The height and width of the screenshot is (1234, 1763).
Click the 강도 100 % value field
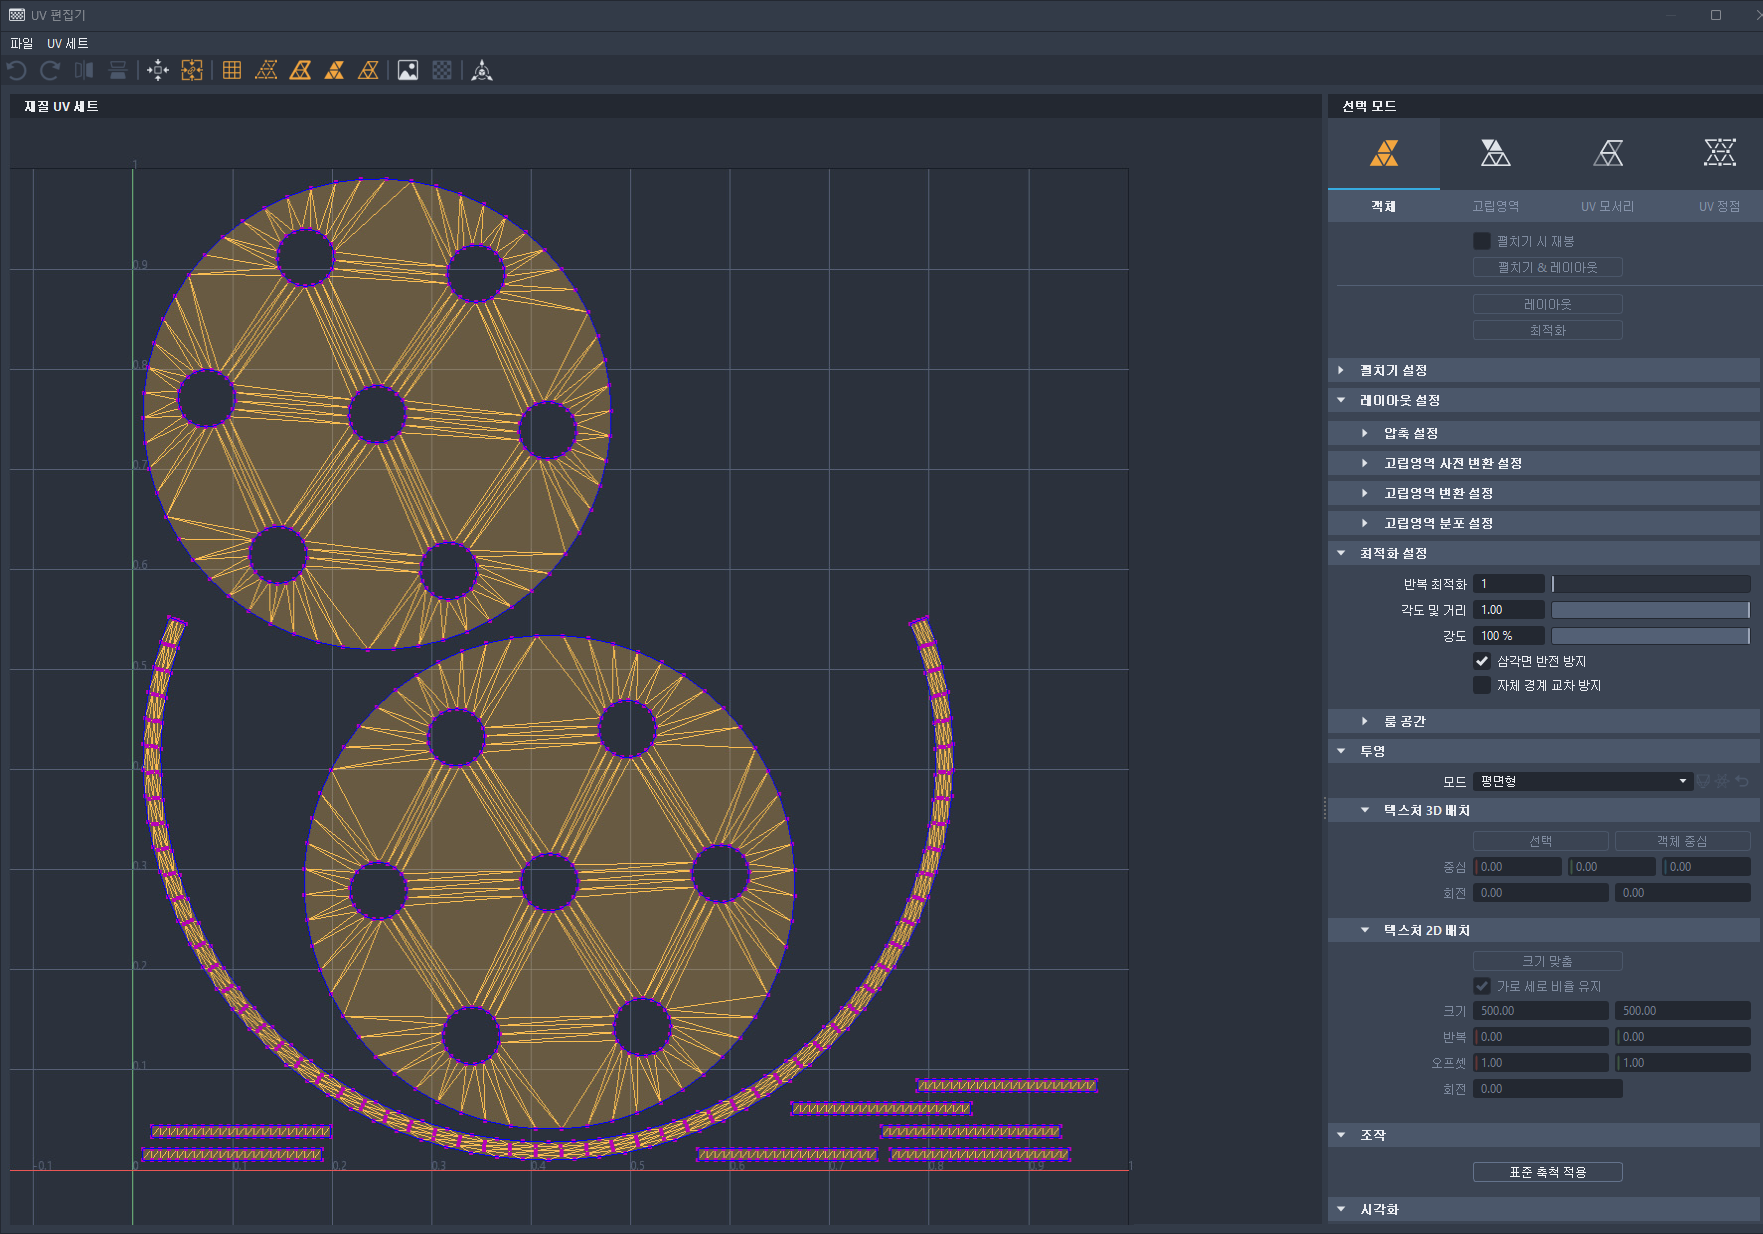1509,636
